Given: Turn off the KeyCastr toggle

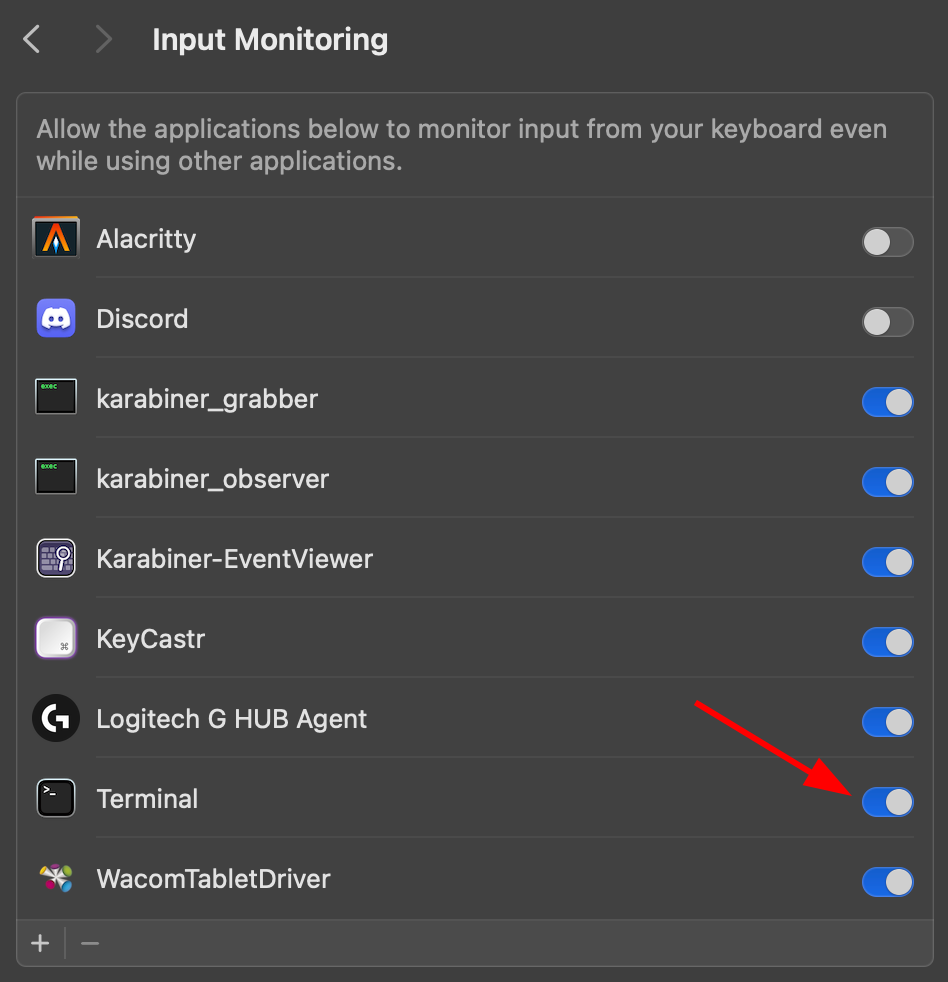Looking at the screenshot, I should (887, 642).
